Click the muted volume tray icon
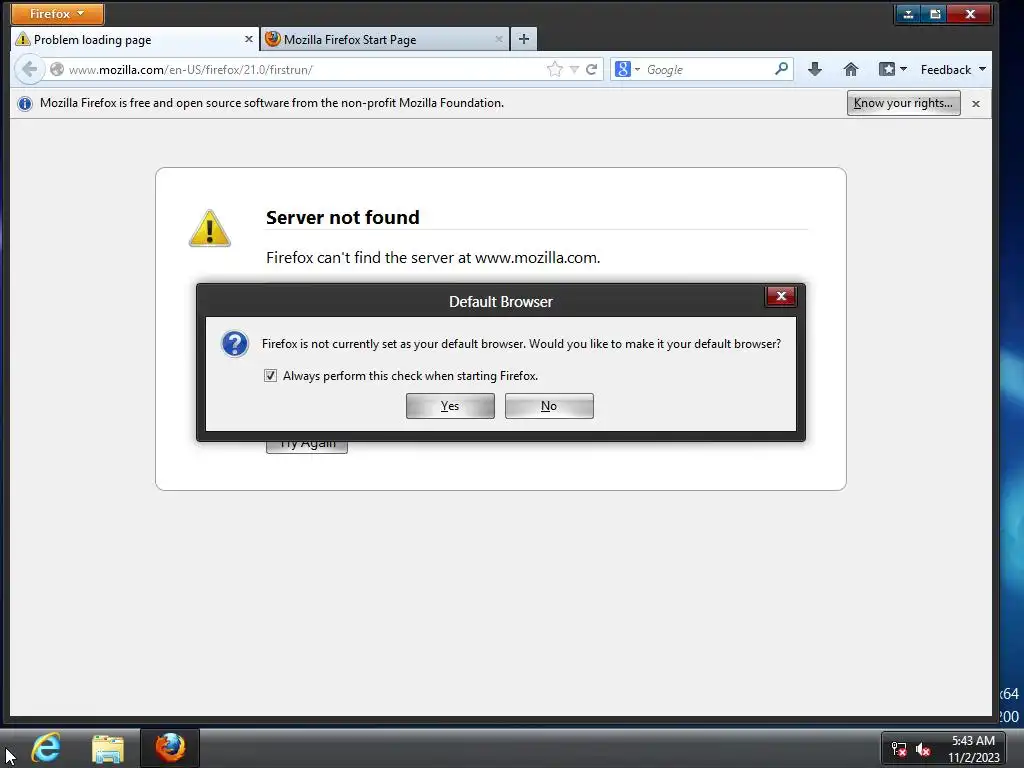Screen dimensions: 1024x768 click(923, 750)
